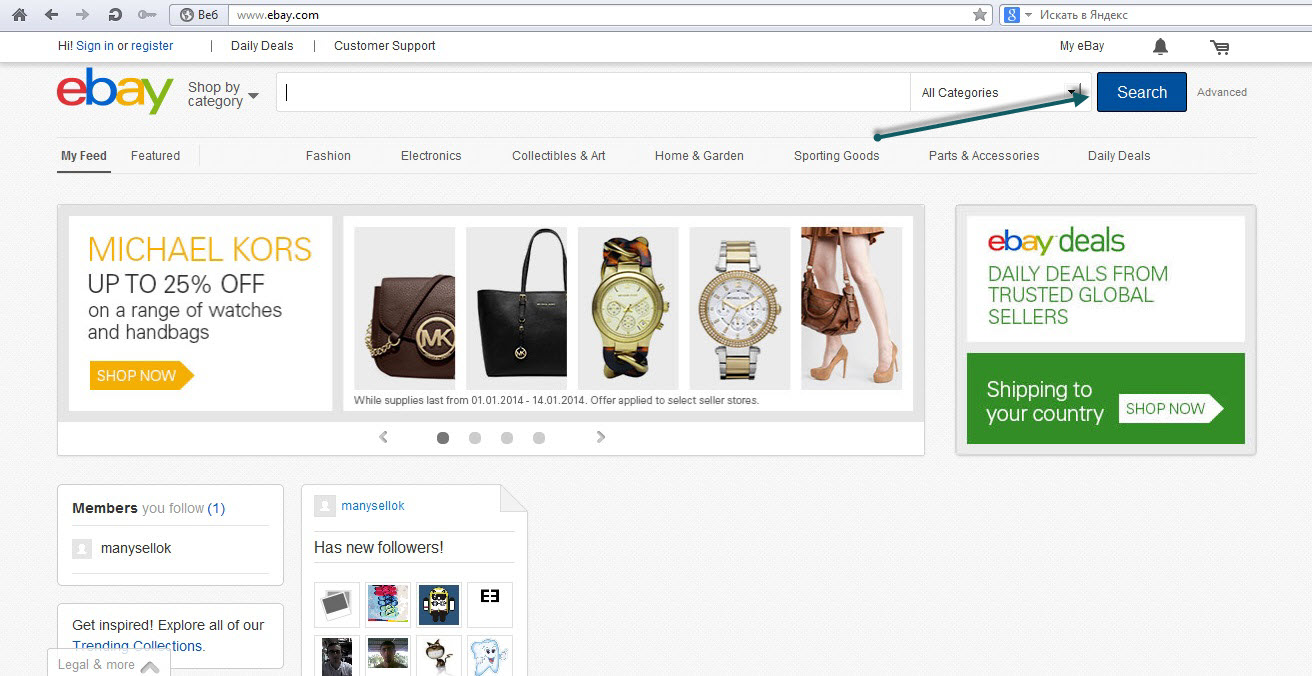Click manysellok avatar in Members list
This screenshot has width=1312, height=676.
point(82,549)
